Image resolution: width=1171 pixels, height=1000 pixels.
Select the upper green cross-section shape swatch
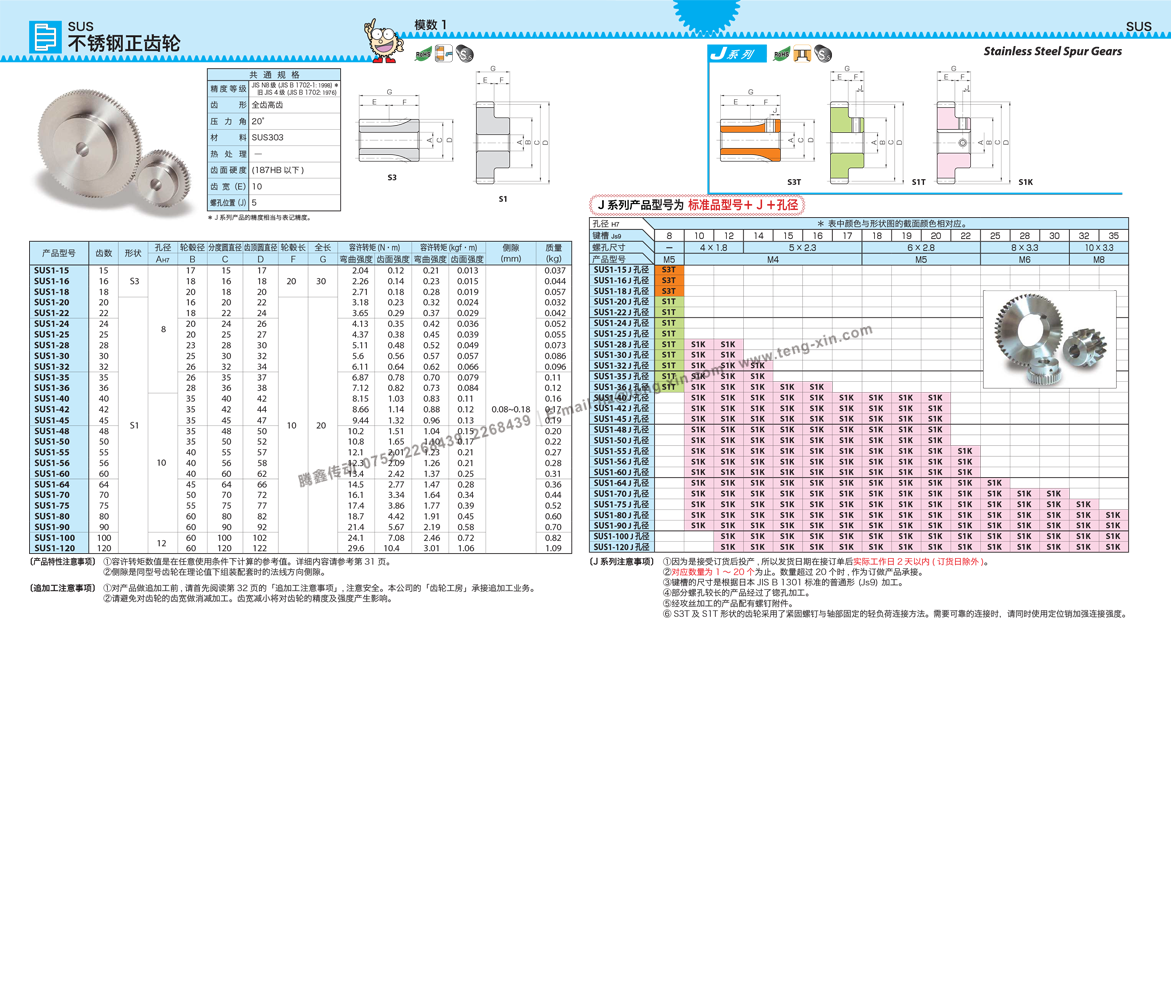tap(846, 121)
